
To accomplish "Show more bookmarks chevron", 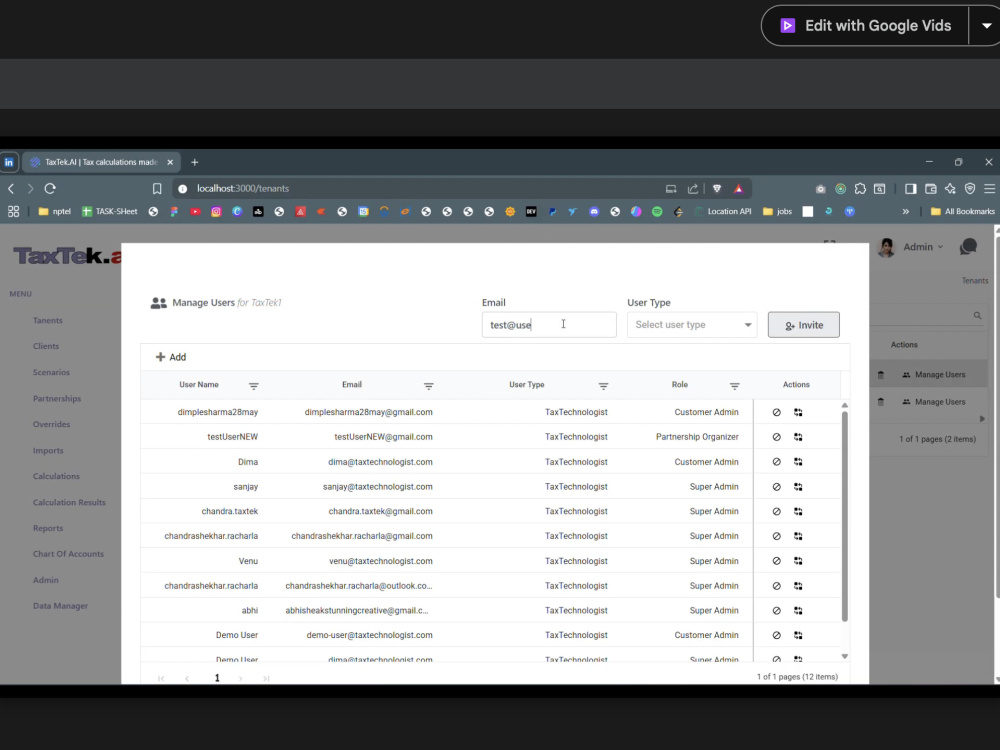I will click(x=906, y=212).
